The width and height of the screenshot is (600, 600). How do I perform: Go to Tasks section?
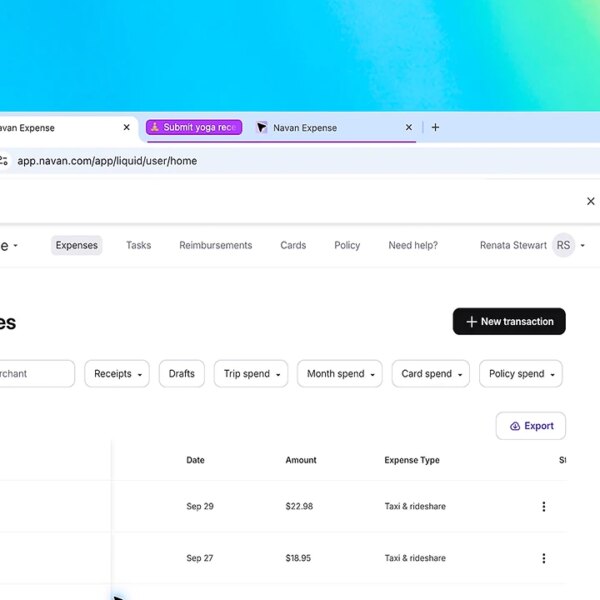(139, 245)
